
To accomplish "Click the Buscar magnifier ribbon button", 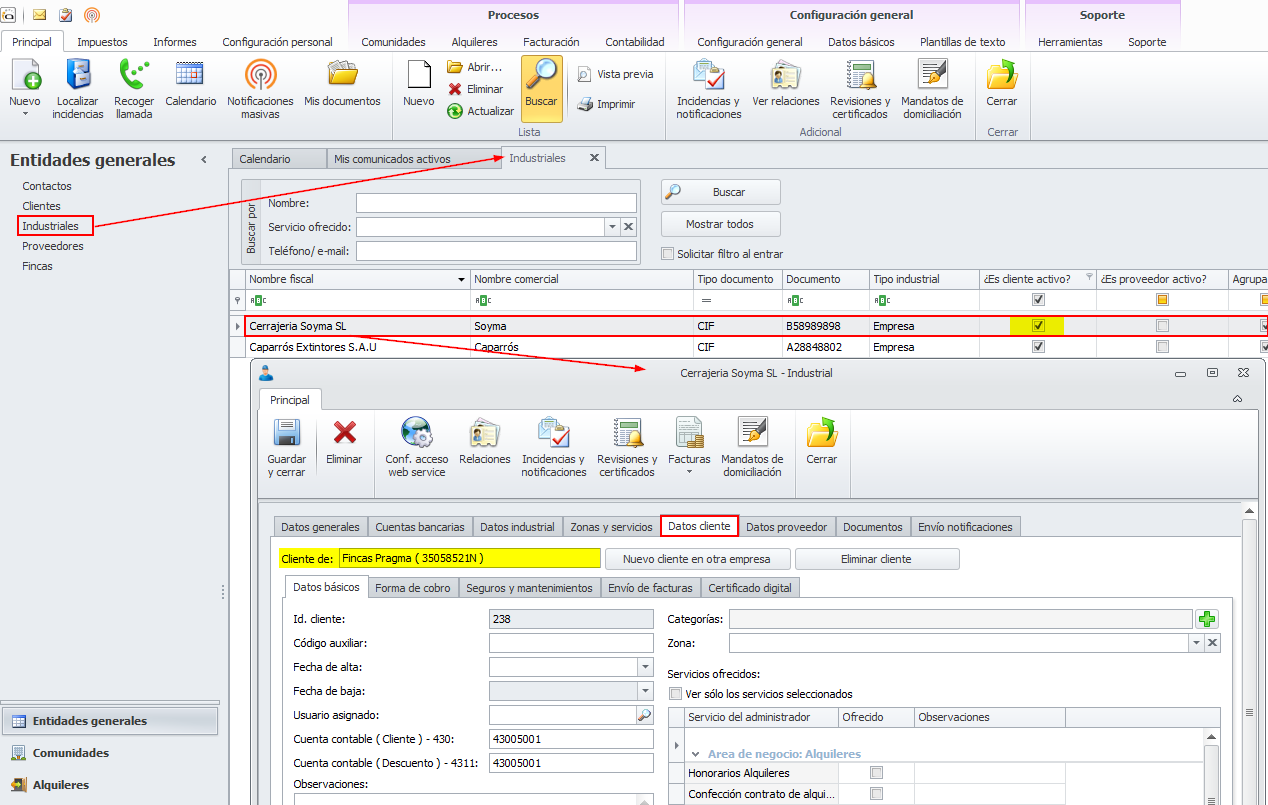I will pos(541,88).
